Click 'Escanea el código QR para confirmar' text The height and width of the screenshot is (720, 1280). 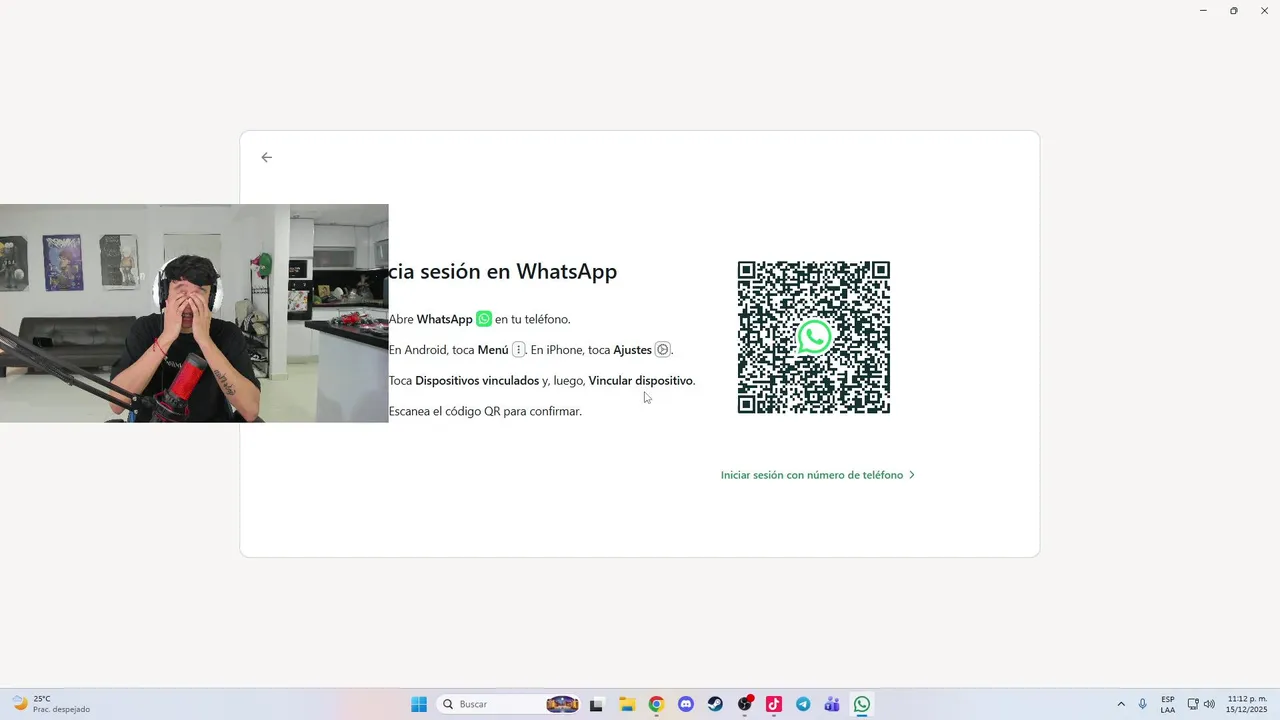click(x=485, y=411)
